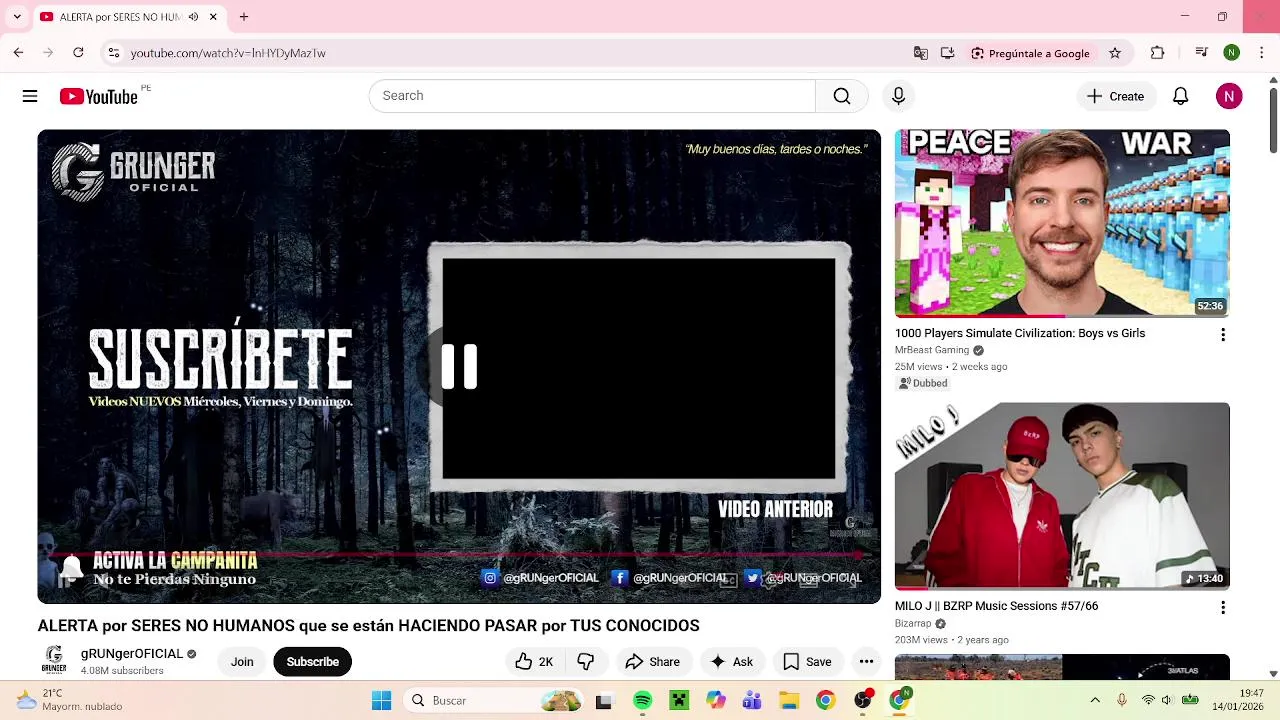
Task: Click the browser address bar URL
Action: point(228,53)
